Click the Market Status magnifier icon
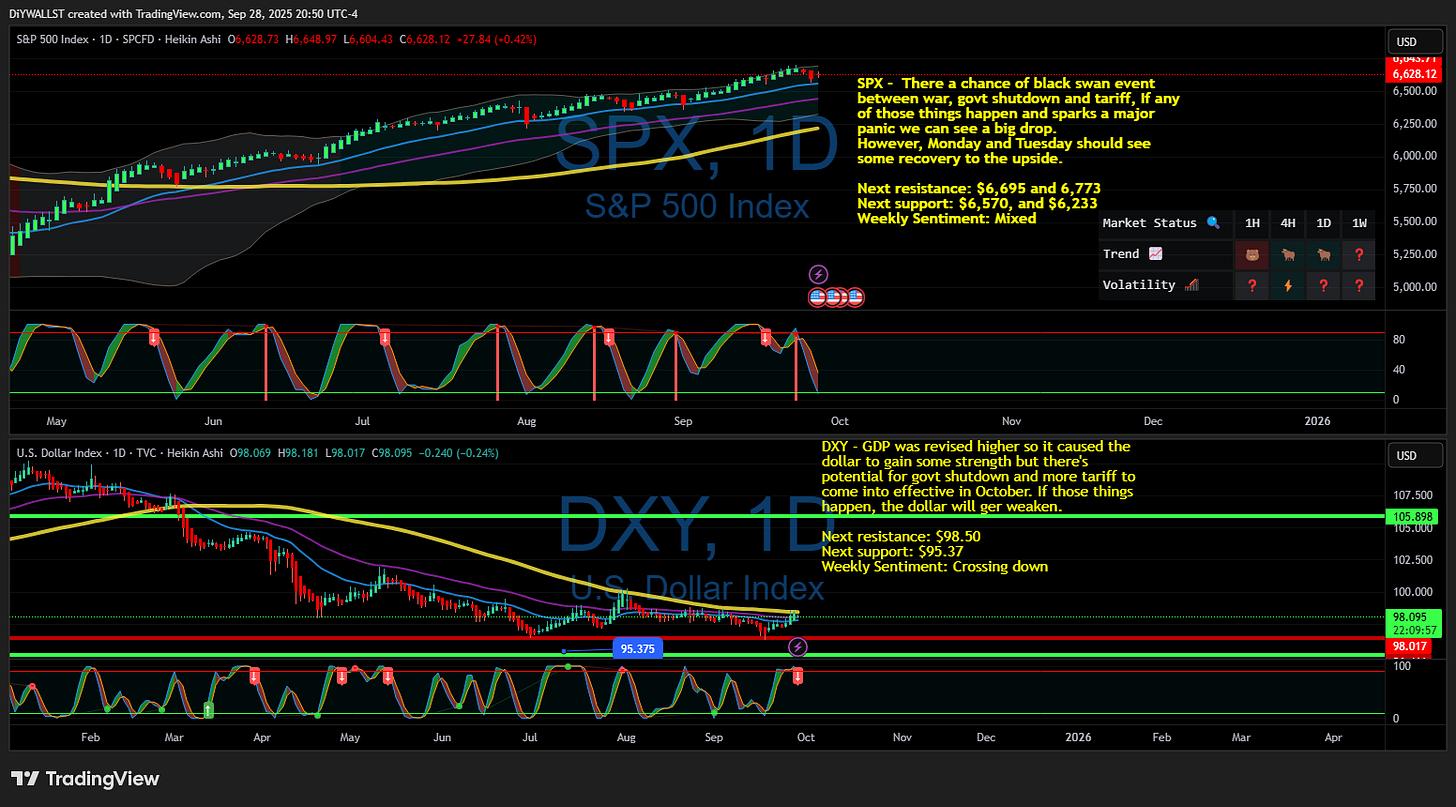Image resolution: width=1456 pixels, height=807 pixels. click(1212, 223)
